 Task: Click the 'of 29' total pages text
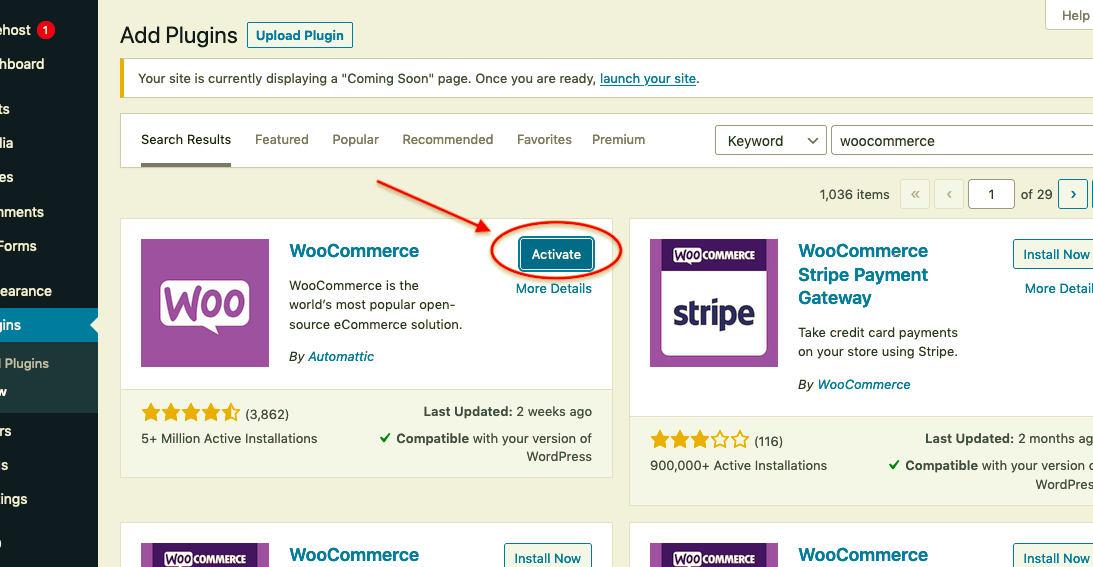pos(1036,195)
